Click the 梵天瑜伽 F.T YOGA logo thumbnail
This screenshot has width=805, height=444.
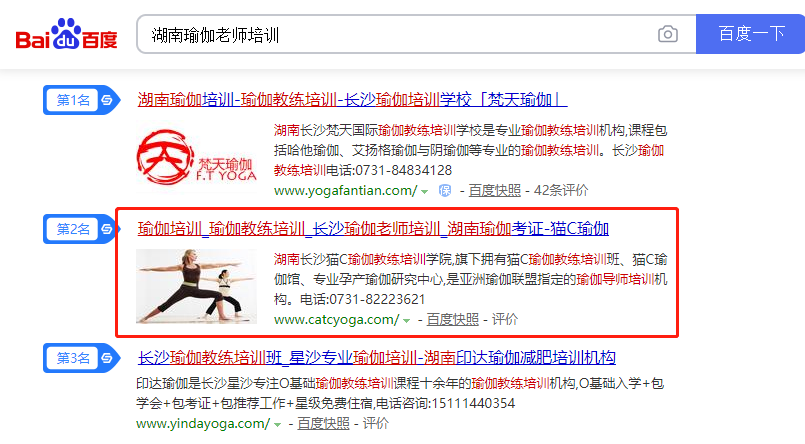[196, 158]
